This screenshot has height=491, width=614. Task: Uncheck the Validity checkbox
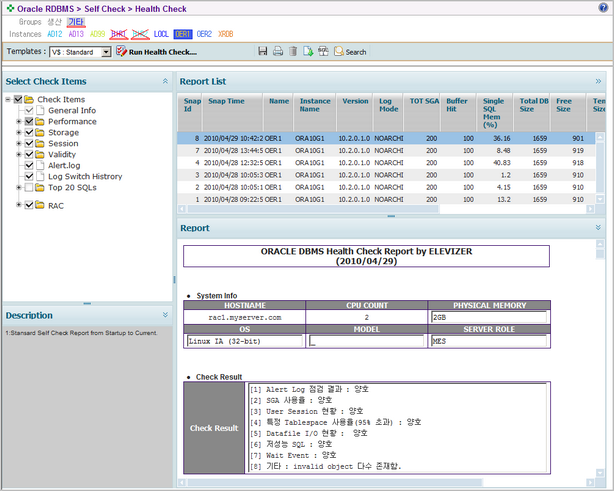pyautogui.click(x=29, y=154)
